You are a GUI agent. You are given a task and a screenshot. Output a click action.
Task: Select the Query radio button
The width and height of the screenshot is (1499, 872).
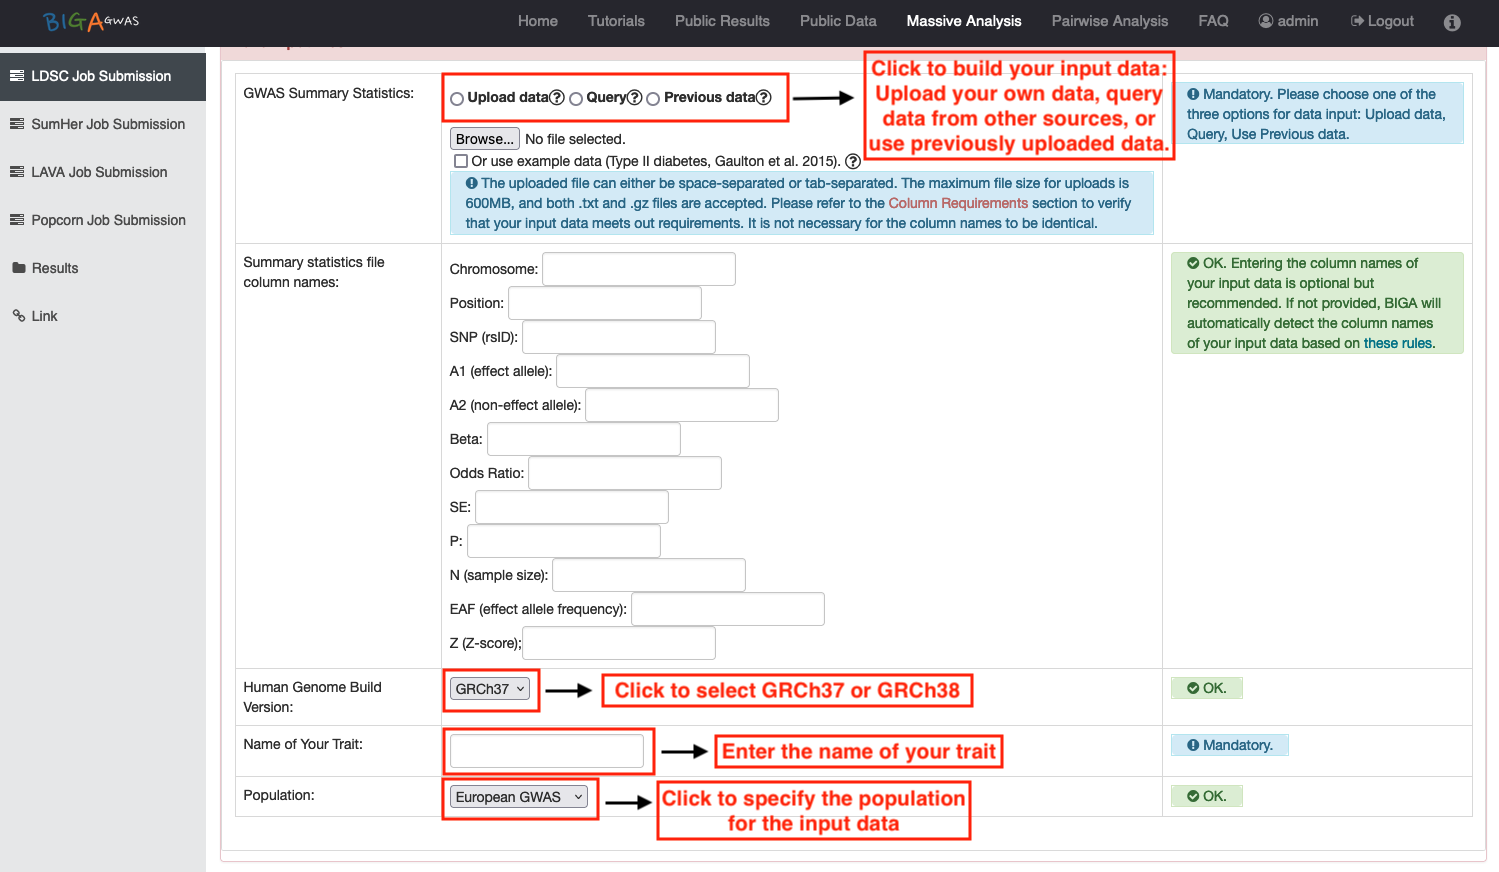coord(576,98)
